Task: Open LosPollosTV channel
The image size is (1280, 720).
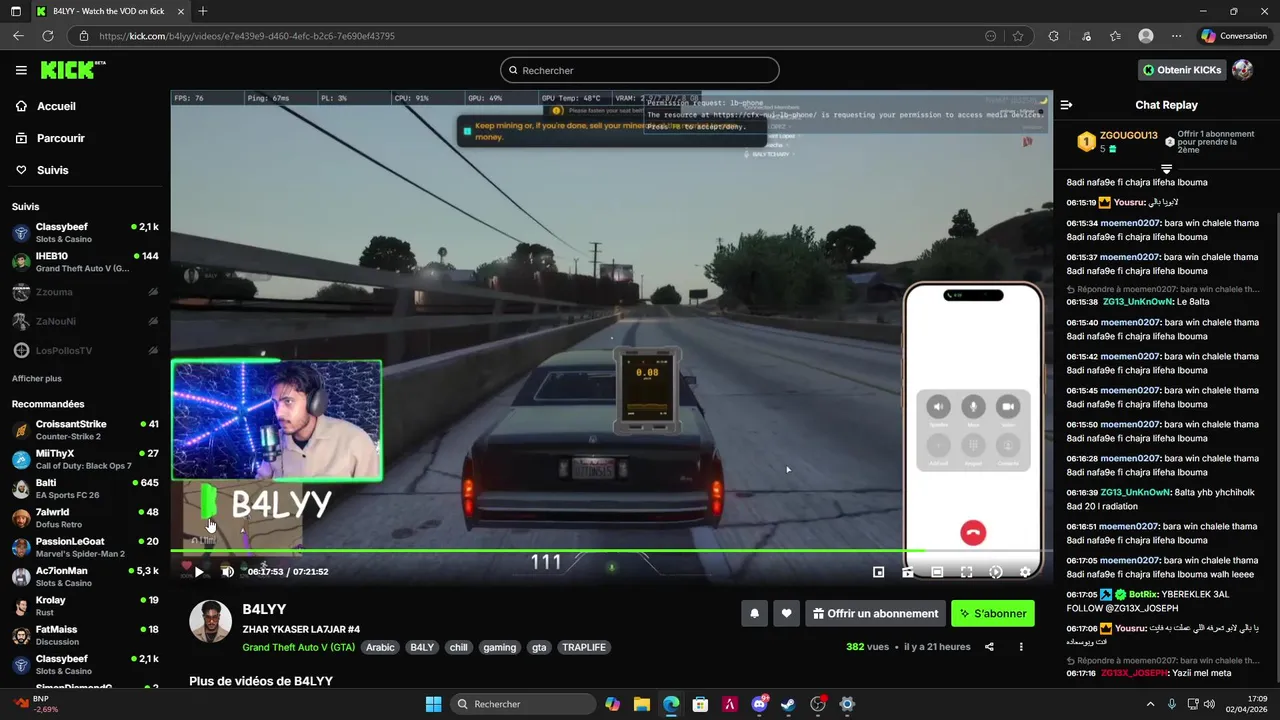Action: point(85,351)
